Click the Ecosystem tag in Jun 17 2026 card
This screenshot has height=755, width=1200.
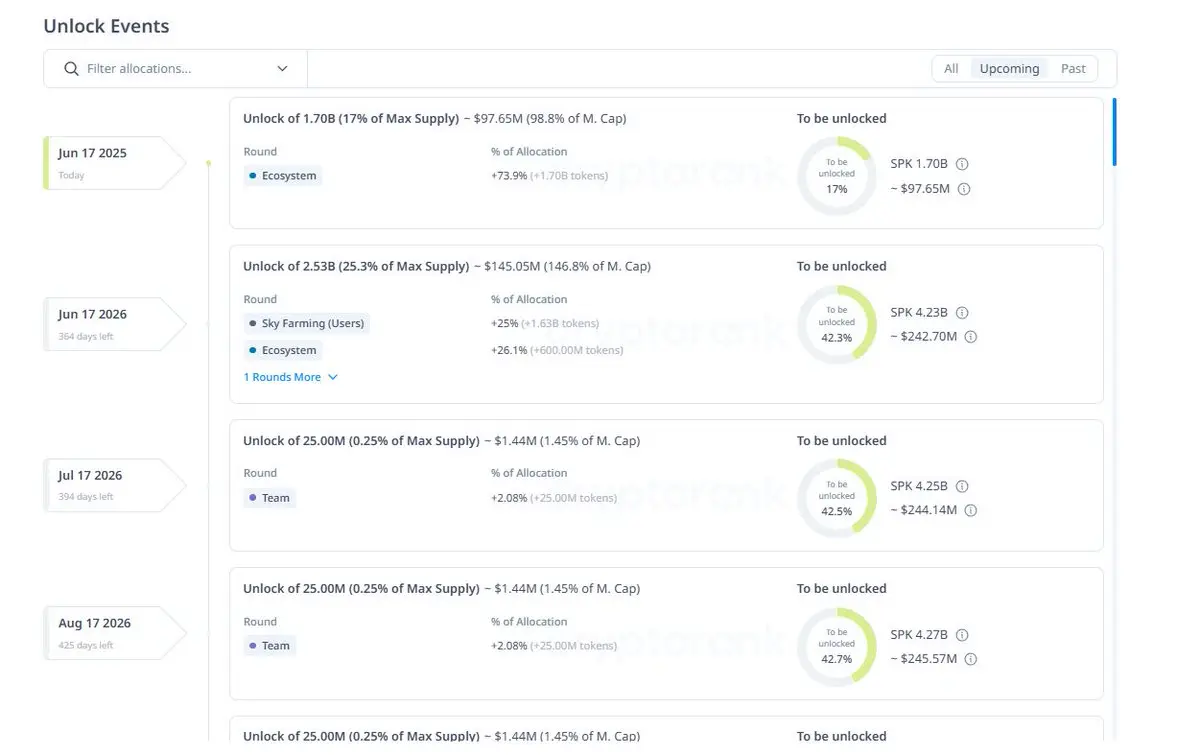(x=283, y=351)
